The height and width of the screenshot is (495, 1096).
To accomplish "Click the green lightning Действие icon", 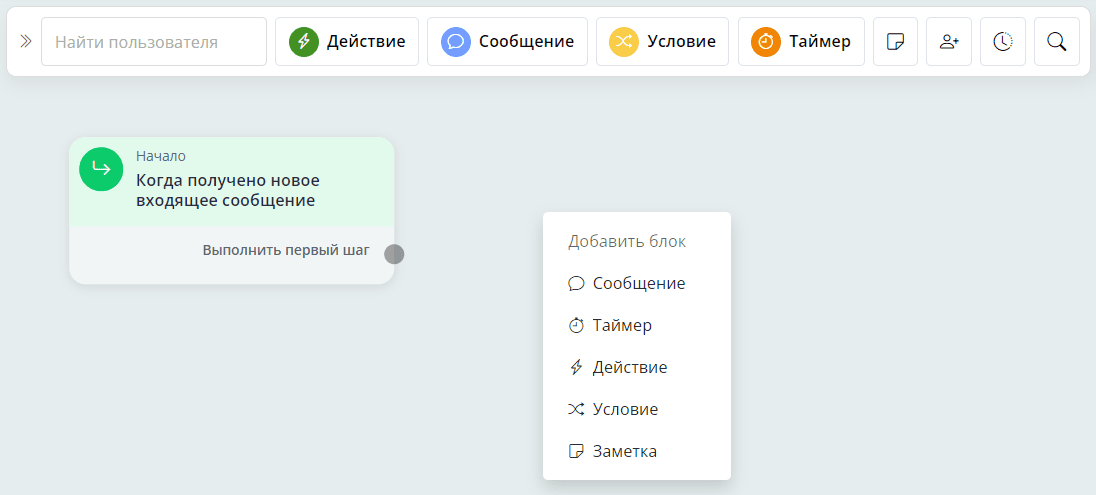I will click(x=304, y=42).
